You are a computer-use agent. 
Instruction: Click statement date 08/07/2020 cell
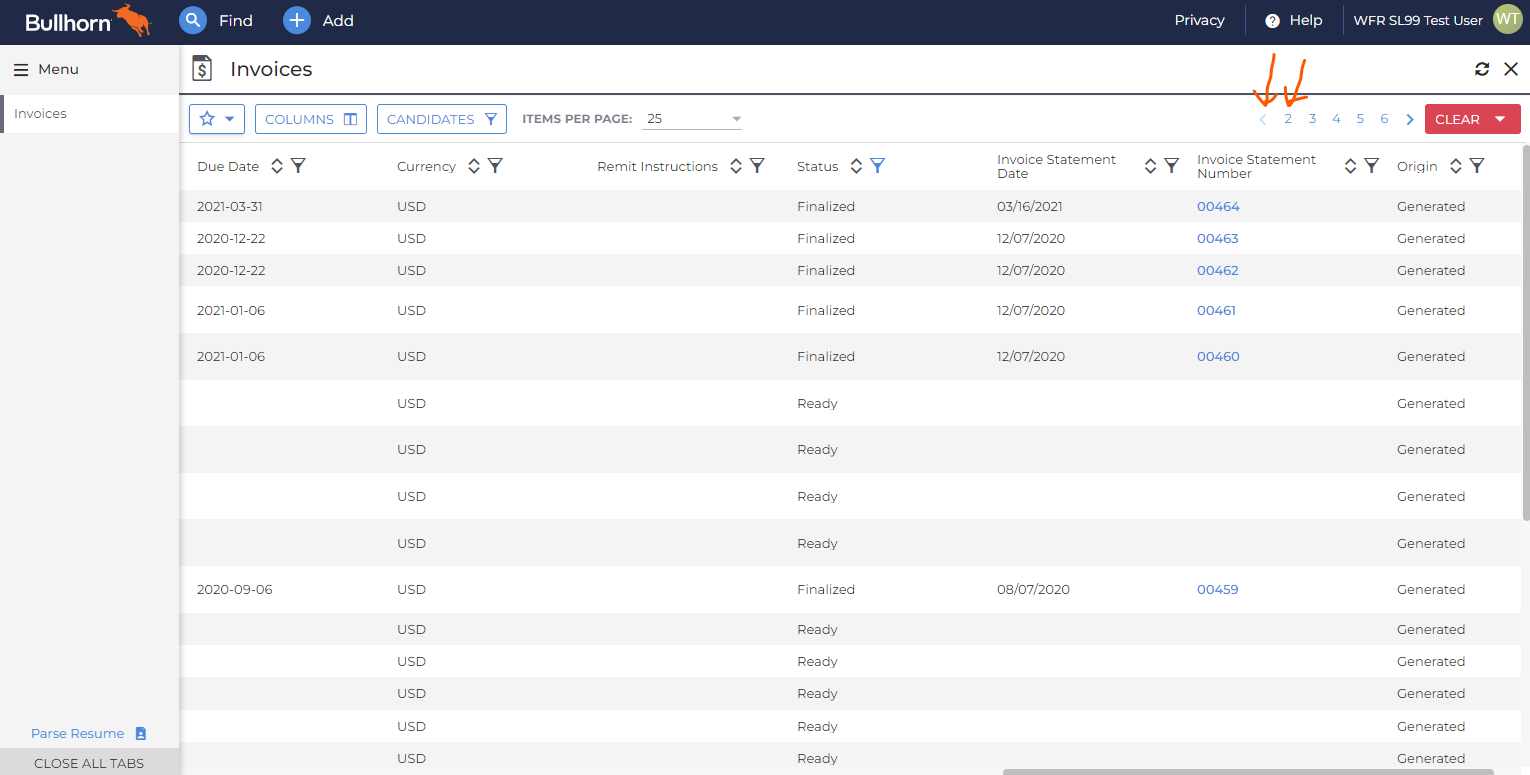[x=1033, y=590]
